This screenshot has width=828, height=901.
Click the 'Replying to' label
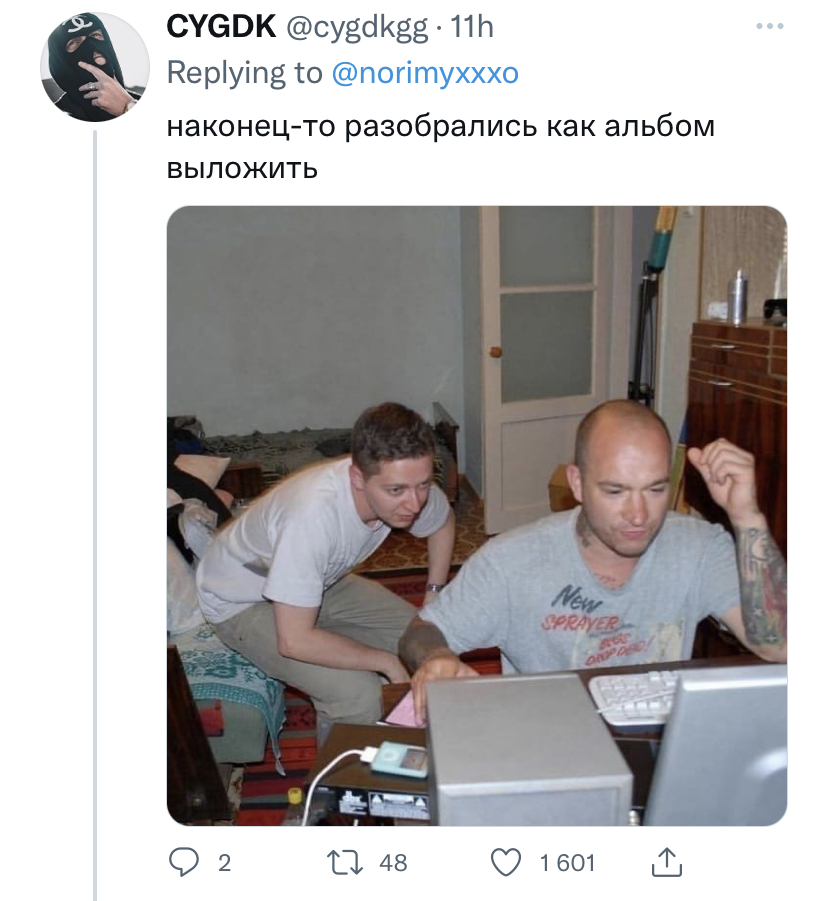[x=244, y=73]
